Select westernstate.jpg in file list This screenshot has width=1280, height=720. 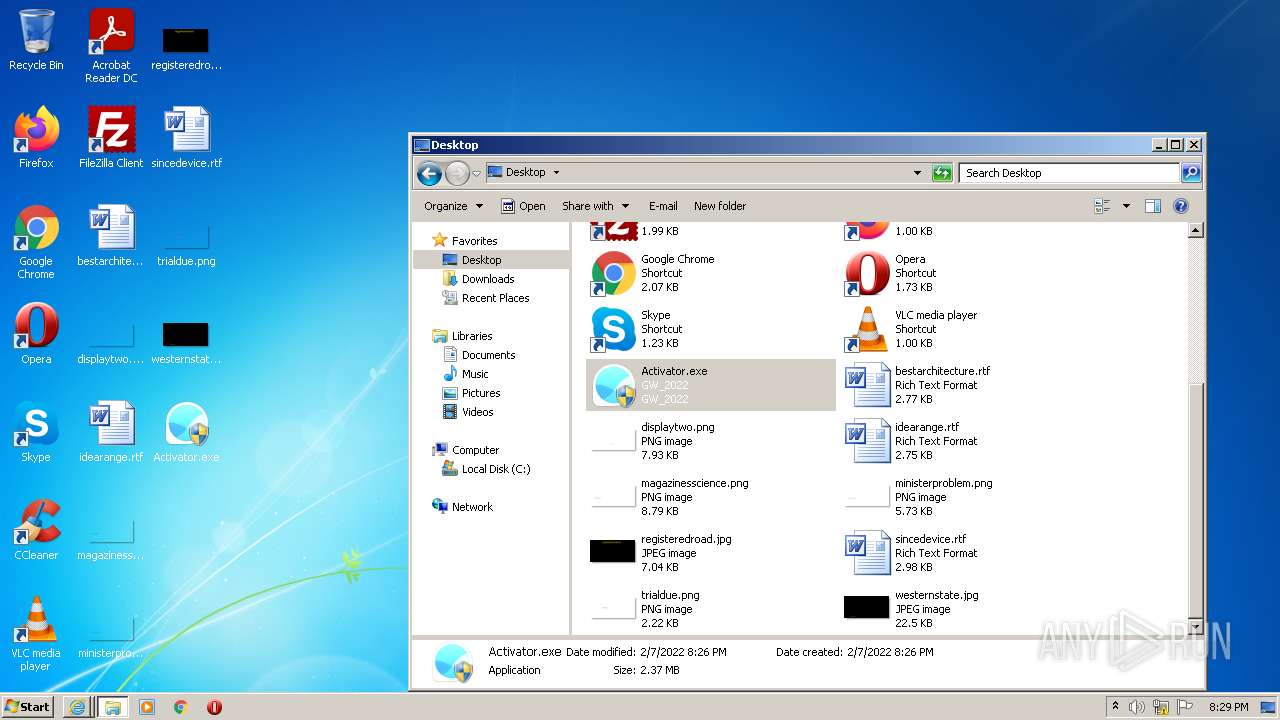[x=964, y=609]
